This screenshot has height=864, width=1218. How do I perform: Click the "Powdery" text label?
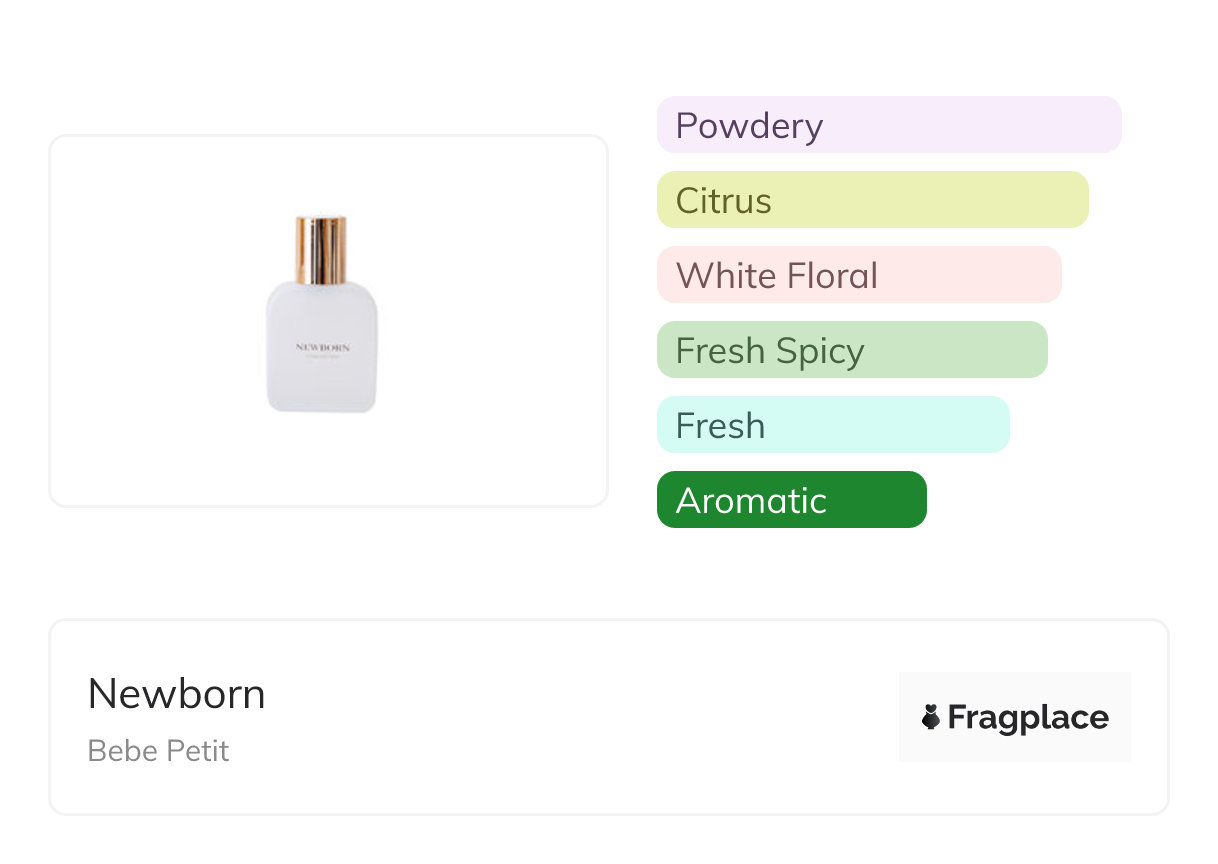749,126
